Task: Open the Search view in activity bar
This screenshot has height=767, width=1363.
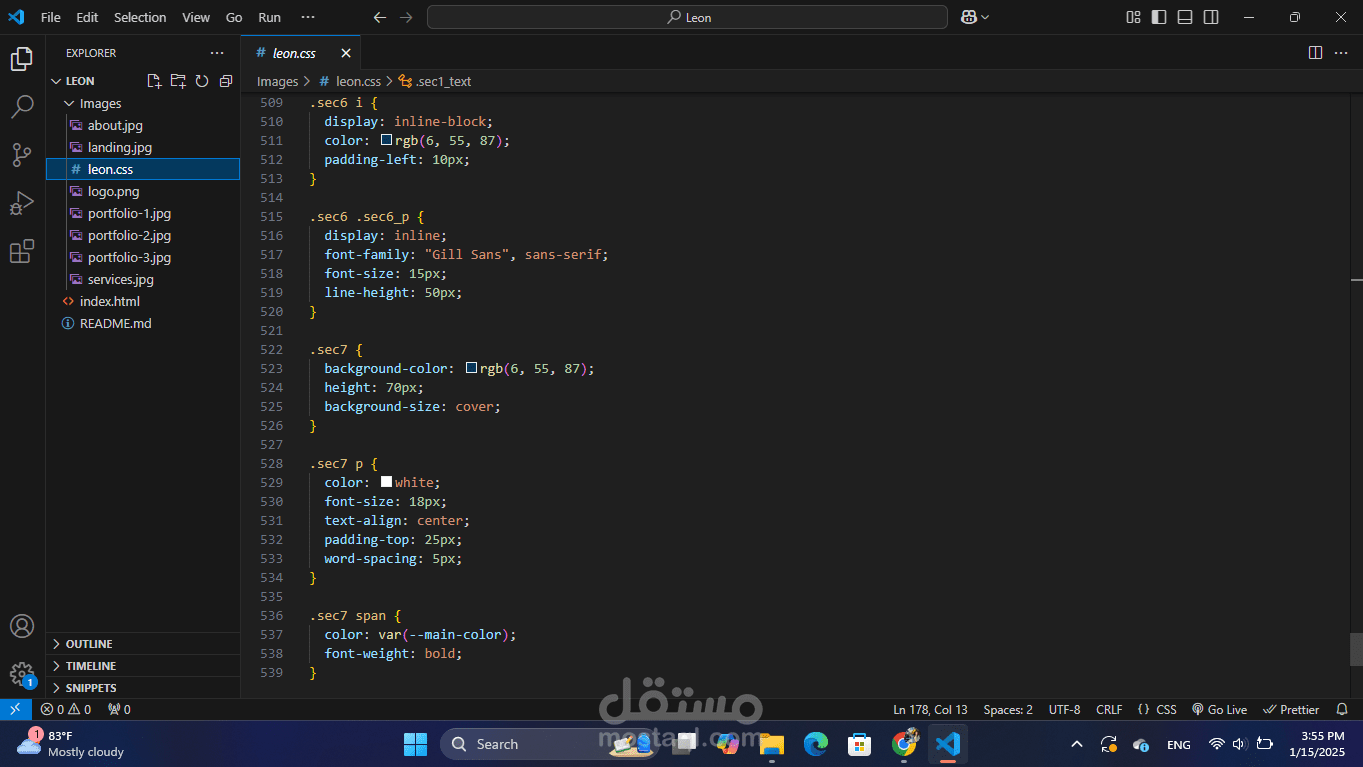Action: (22, 107)
